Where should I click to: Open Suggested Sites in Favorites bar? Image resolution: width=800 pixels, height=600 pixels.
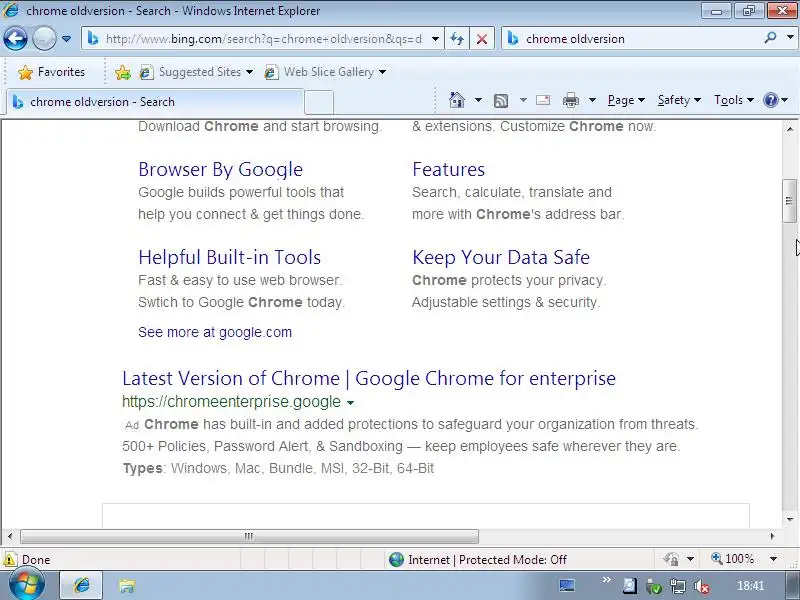tap(190, 72)
